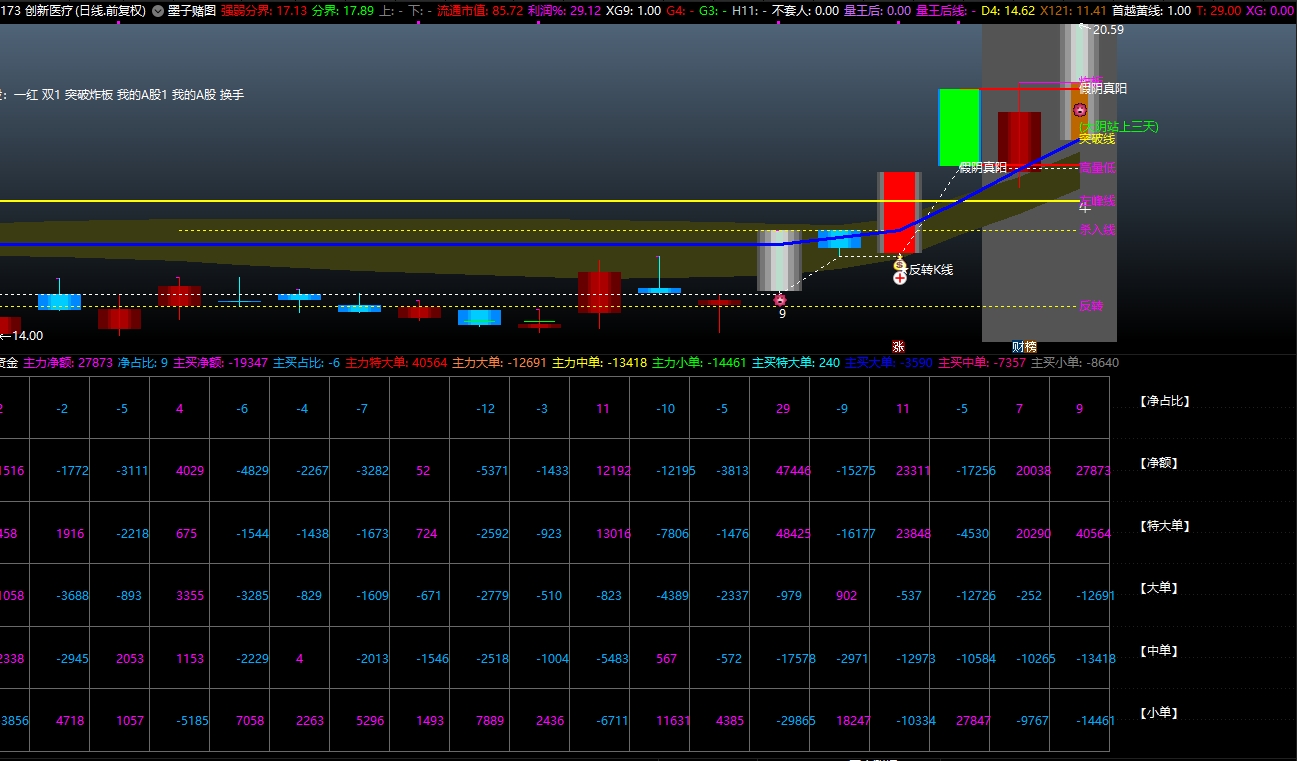Click the 墨子赌图 indicator name
Screen dimensions: 1297x761
tap(192, 11)
